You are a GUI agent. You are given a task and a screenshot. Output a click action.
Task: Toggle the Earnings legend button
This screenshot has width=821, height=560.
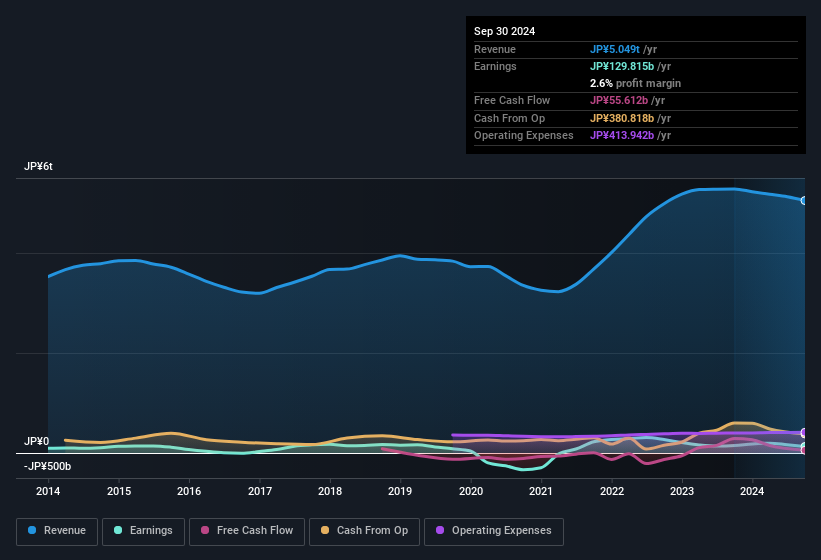(x=143, y=531)
